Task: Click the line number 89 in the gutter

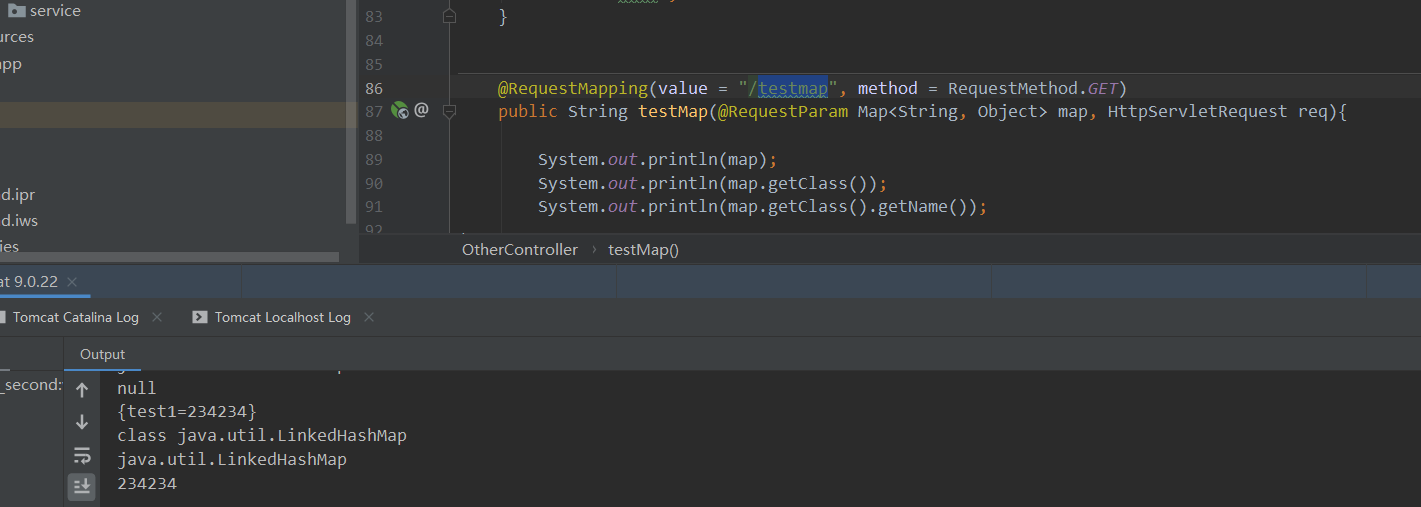Action: (x=373, y=159)
